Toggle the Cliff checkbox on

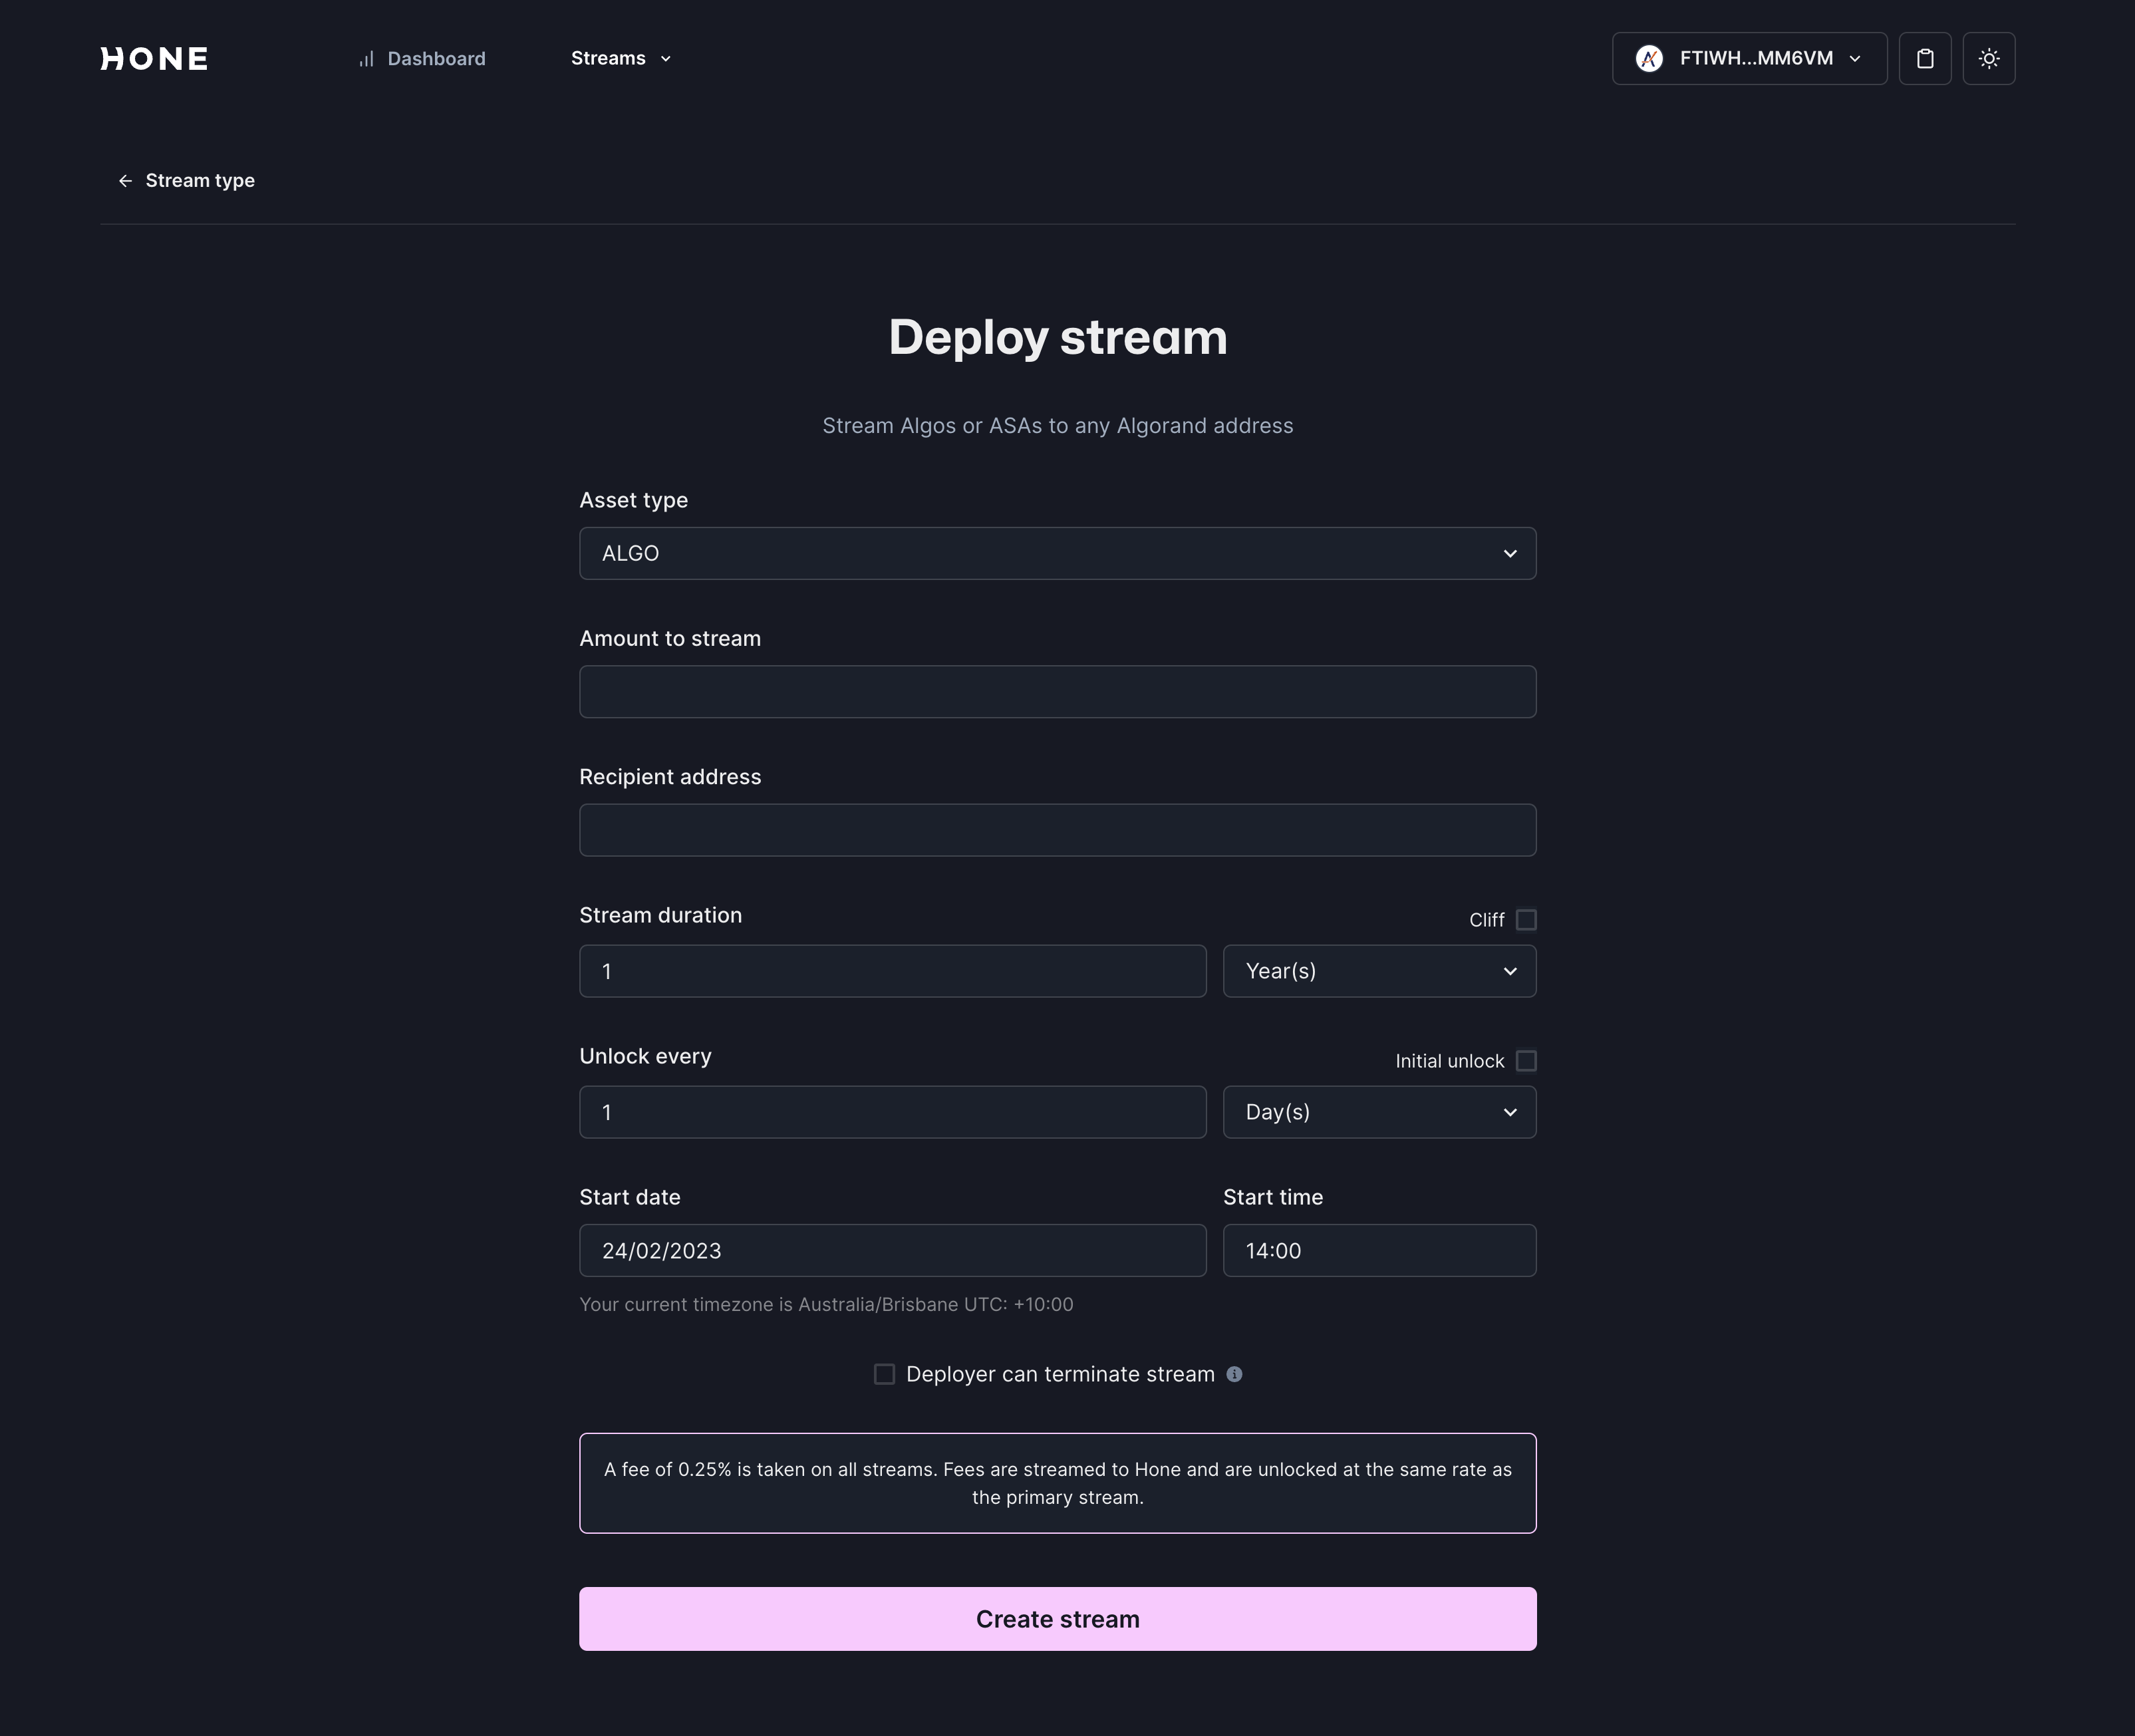click(x=1524, y=919)
